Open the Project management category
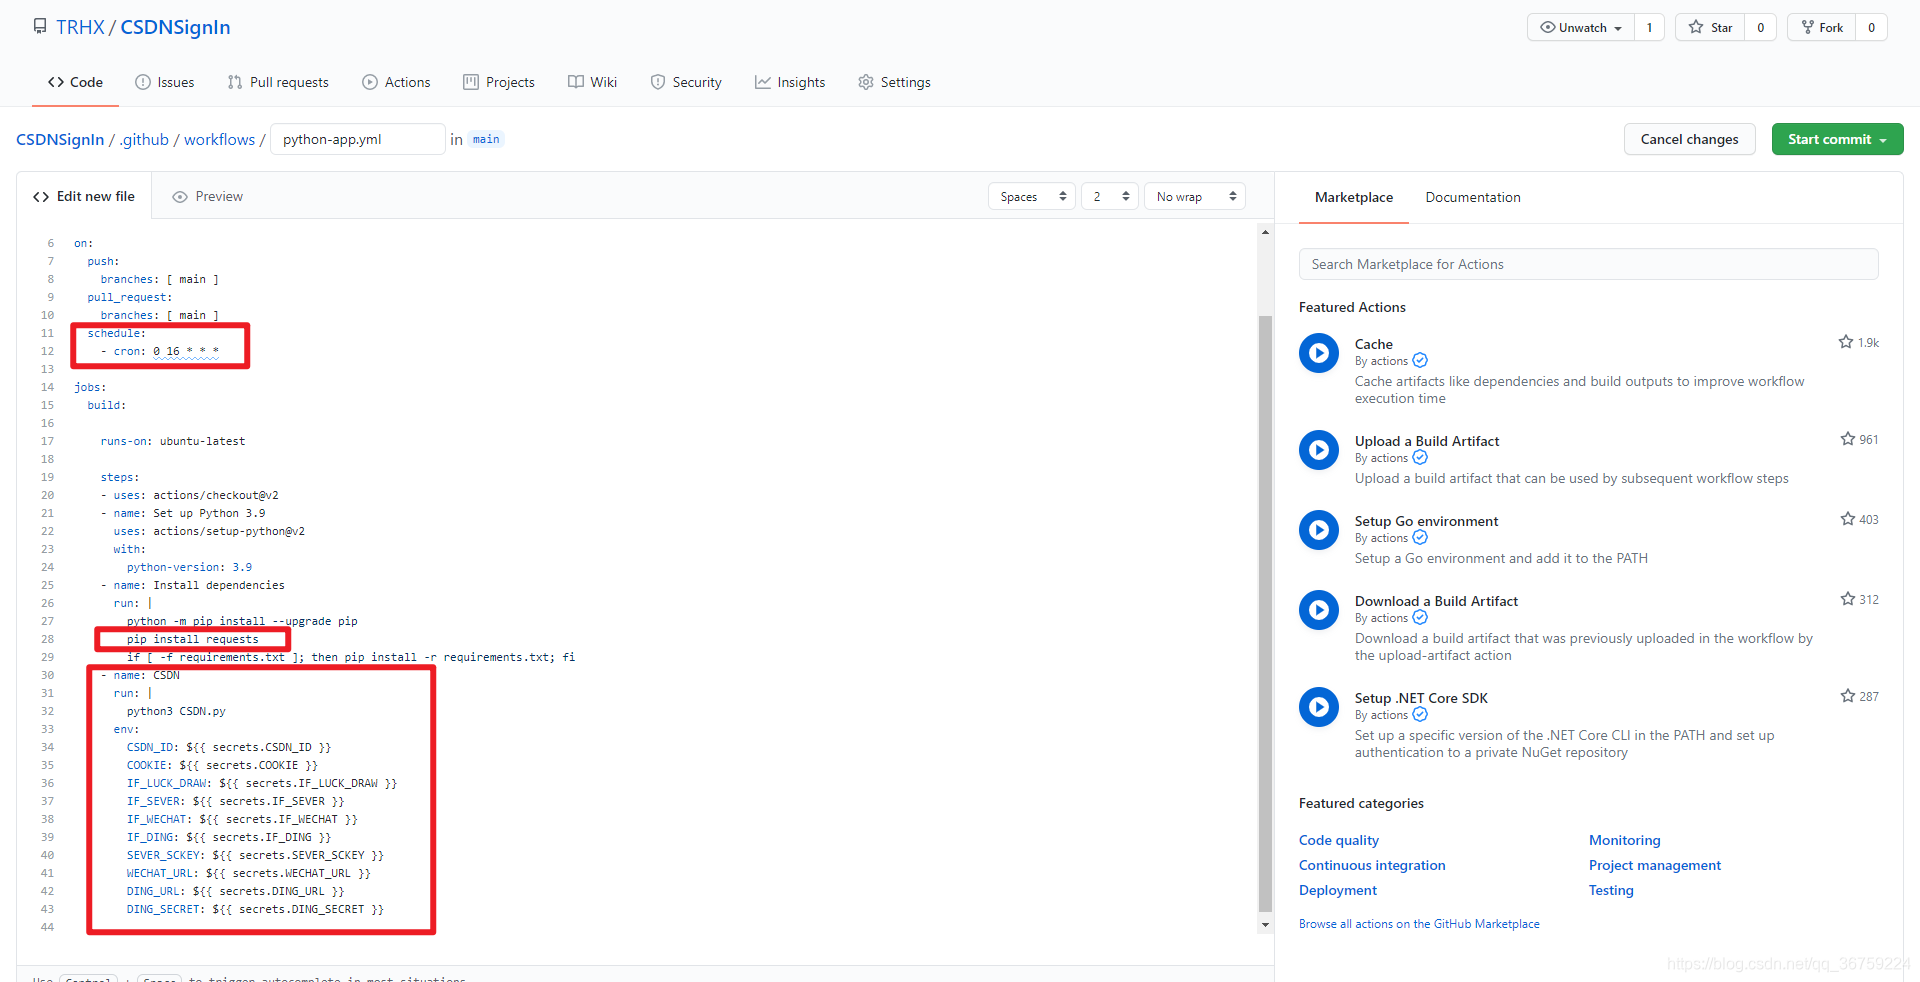 tap(1655, 865)
